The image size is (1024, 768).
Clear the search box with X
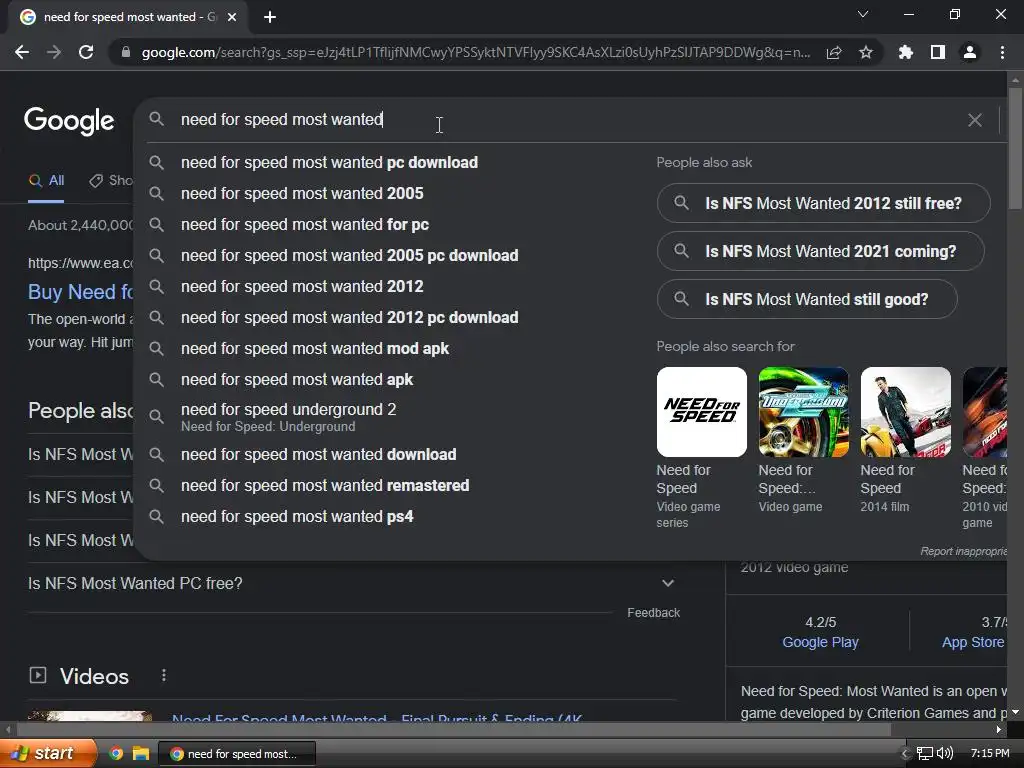(975, 120)
